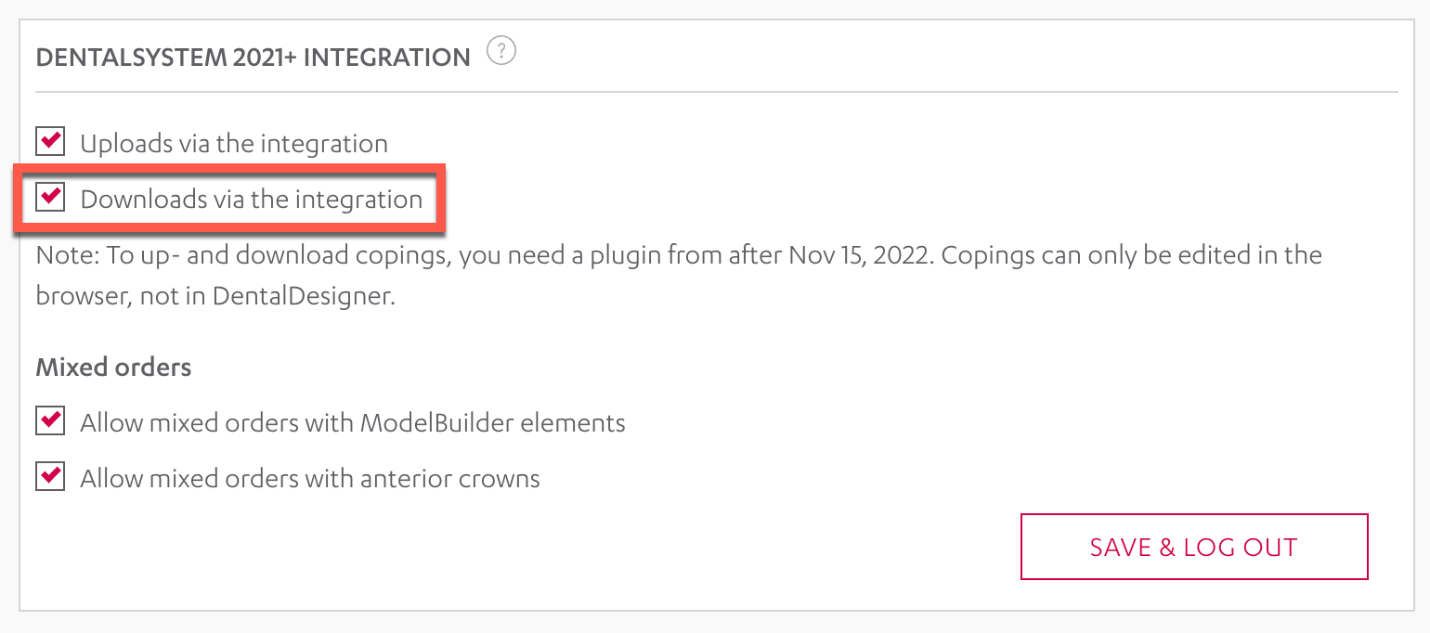Uncheck Uploads via the integration checkbox
Screen dimensions: 1430x633
[x=50, y=141]
